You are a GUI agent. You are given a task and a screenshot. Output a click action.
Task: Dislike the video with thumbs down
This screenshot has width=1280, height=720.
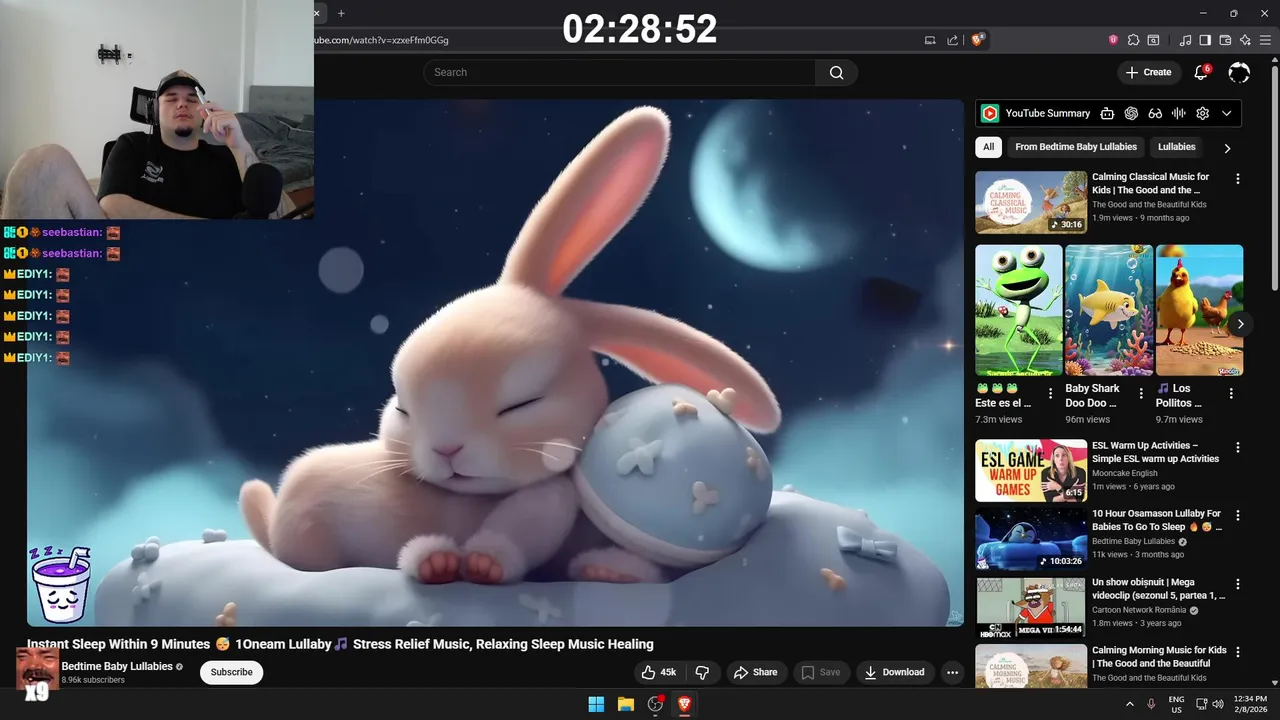click(702, 672)
